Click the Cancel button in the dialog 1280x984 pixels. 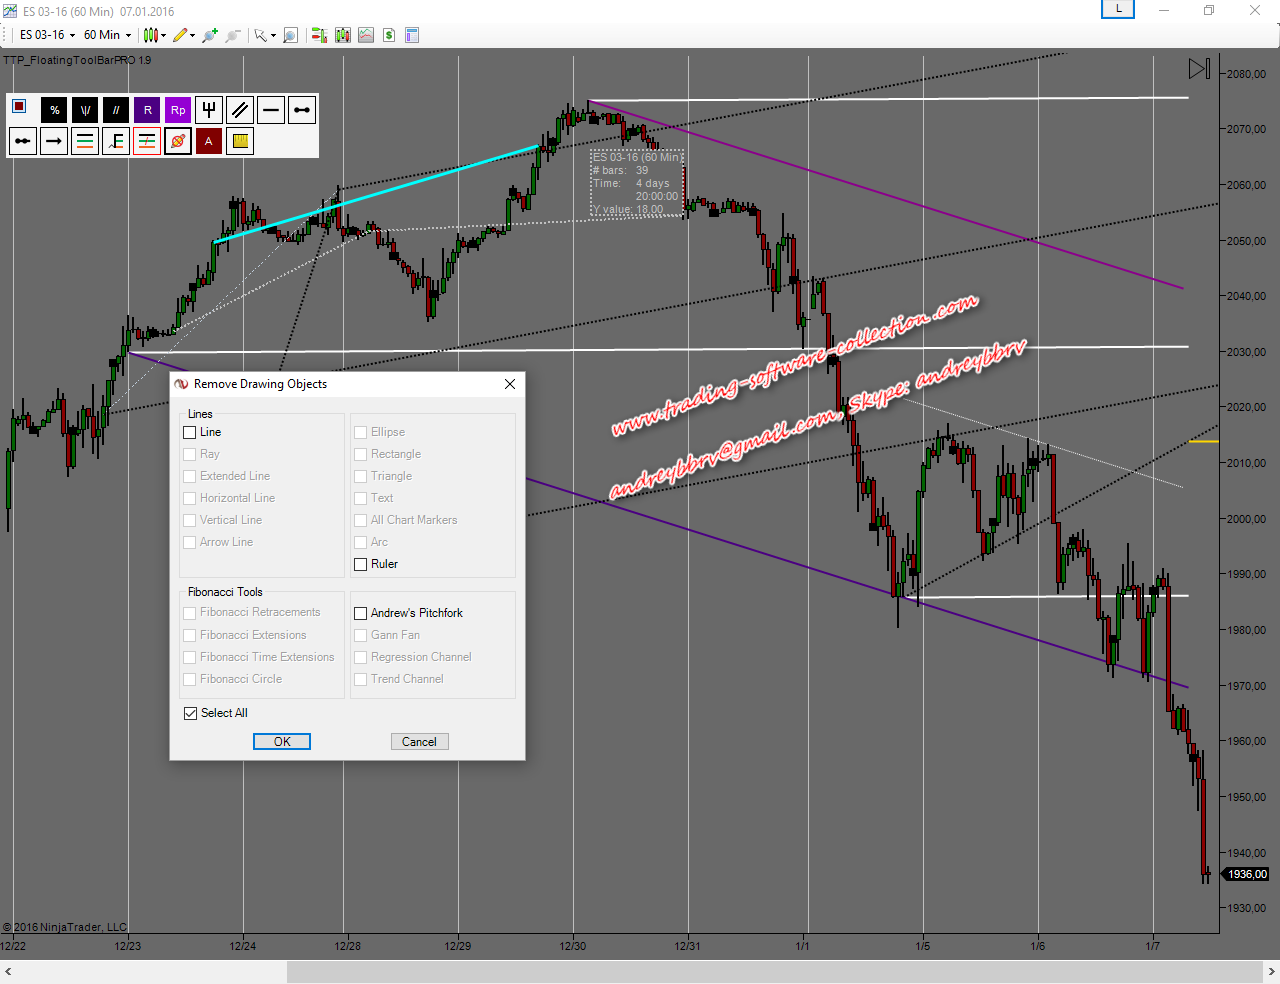click(x=419, y=742)
